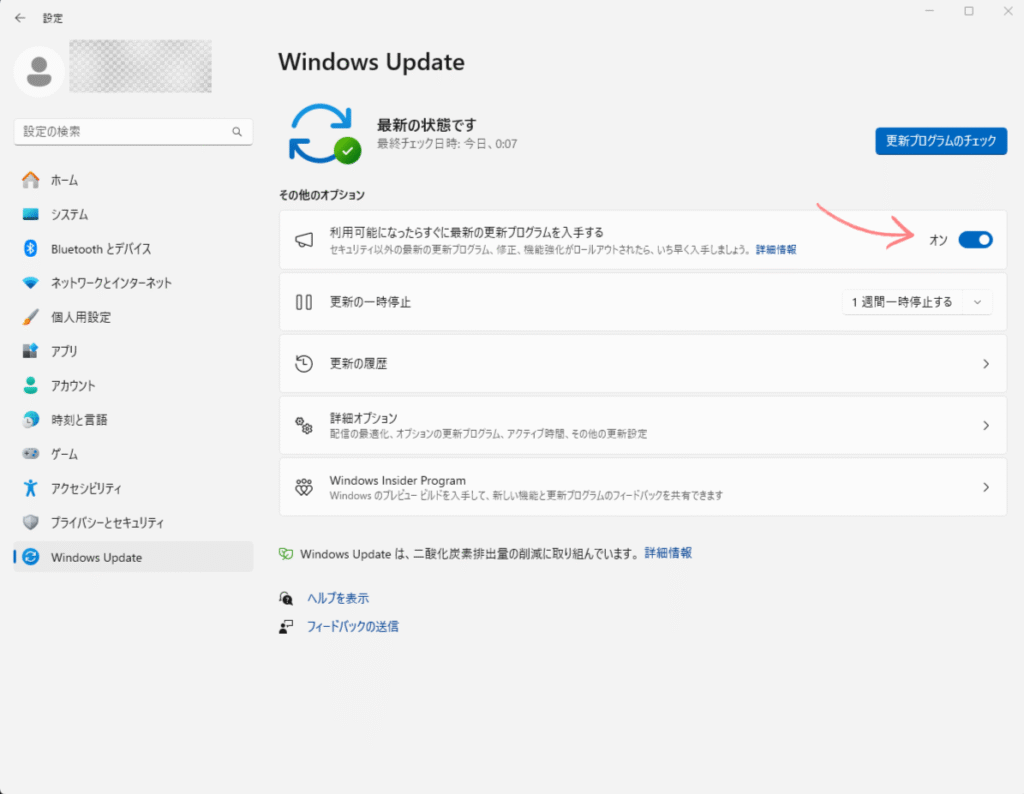Click the Accounts person icon in sidebar
The height and width of the screenshot is (794, 1024).
tap(31, 385)
